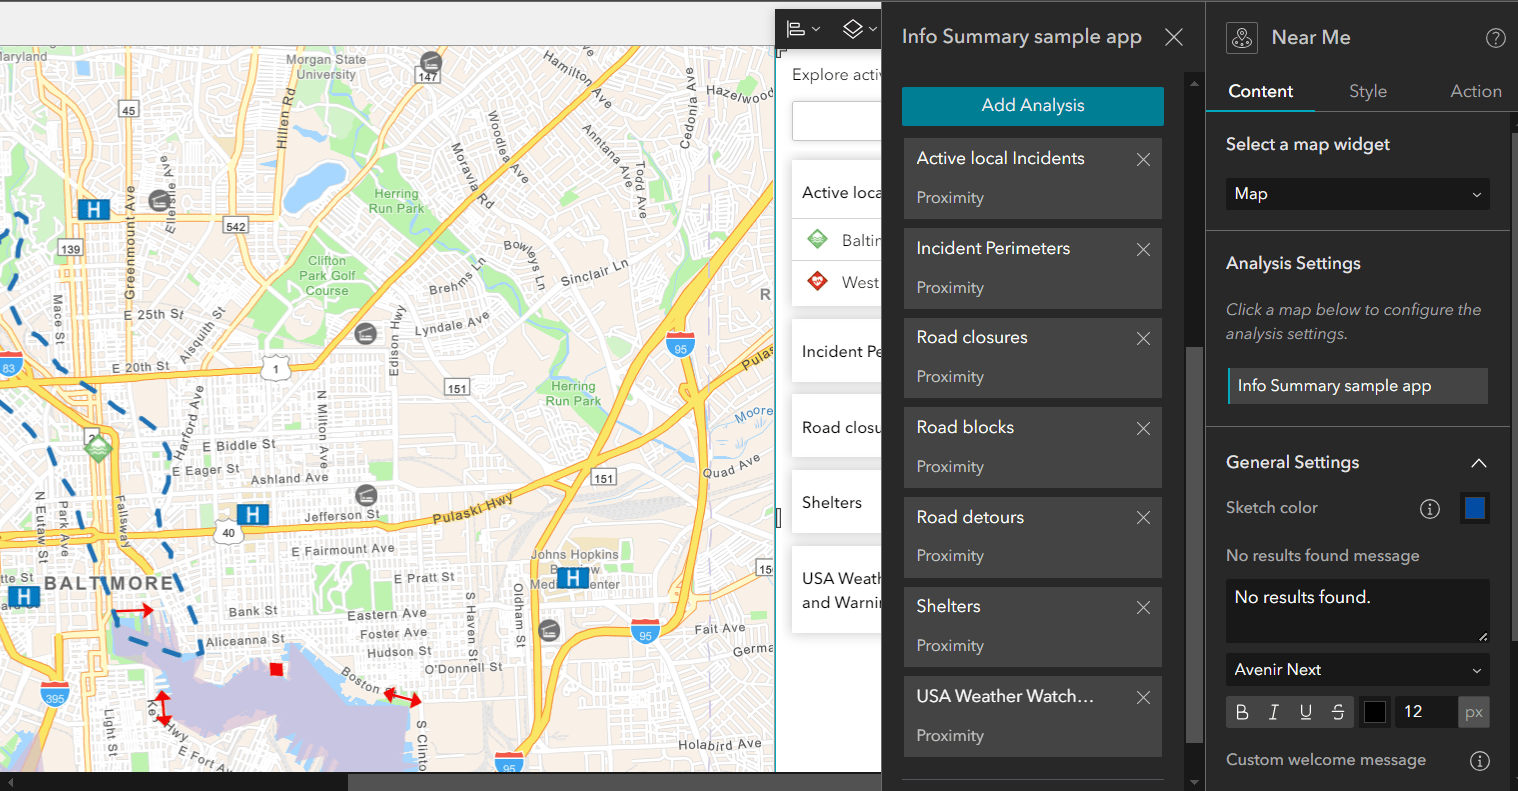This screenshot has height=791, width=1518.
Task: Click scroll down arrow of analysis list
Action: click(1194, 782)
